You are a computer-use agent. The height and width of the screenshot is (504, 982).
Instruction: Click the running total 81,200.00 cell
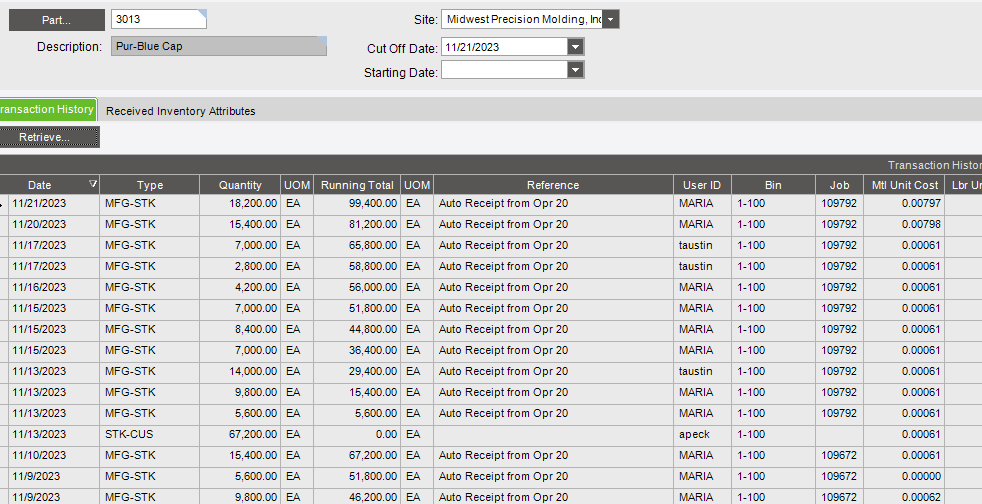pyautogui.click(x=357, y=224)
